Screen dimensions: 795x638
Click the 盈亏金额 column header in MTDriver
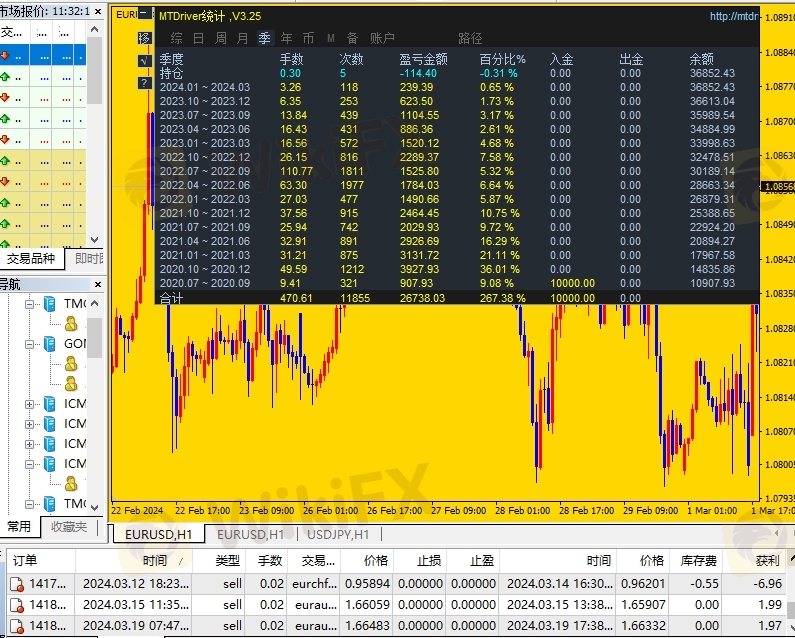pyautogui.click(x=423, y=59)
